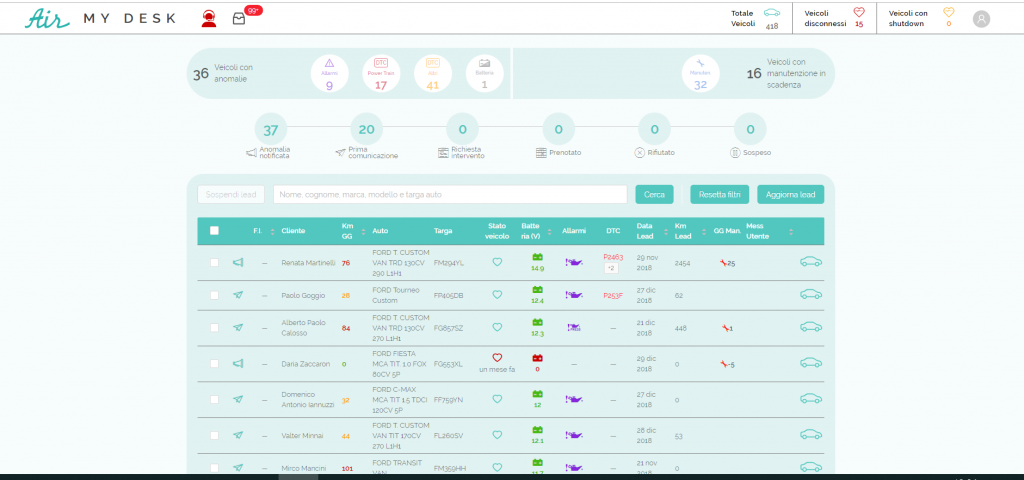Focus the name, model and plate search field

point(451,195)
